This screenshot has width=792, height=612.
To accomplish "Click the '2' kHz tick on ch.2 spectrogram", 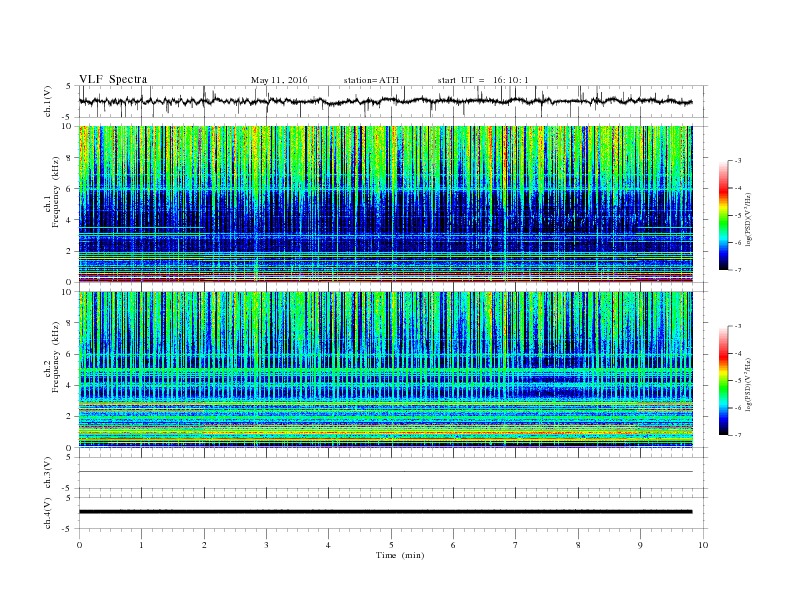I will pos(70,417).
